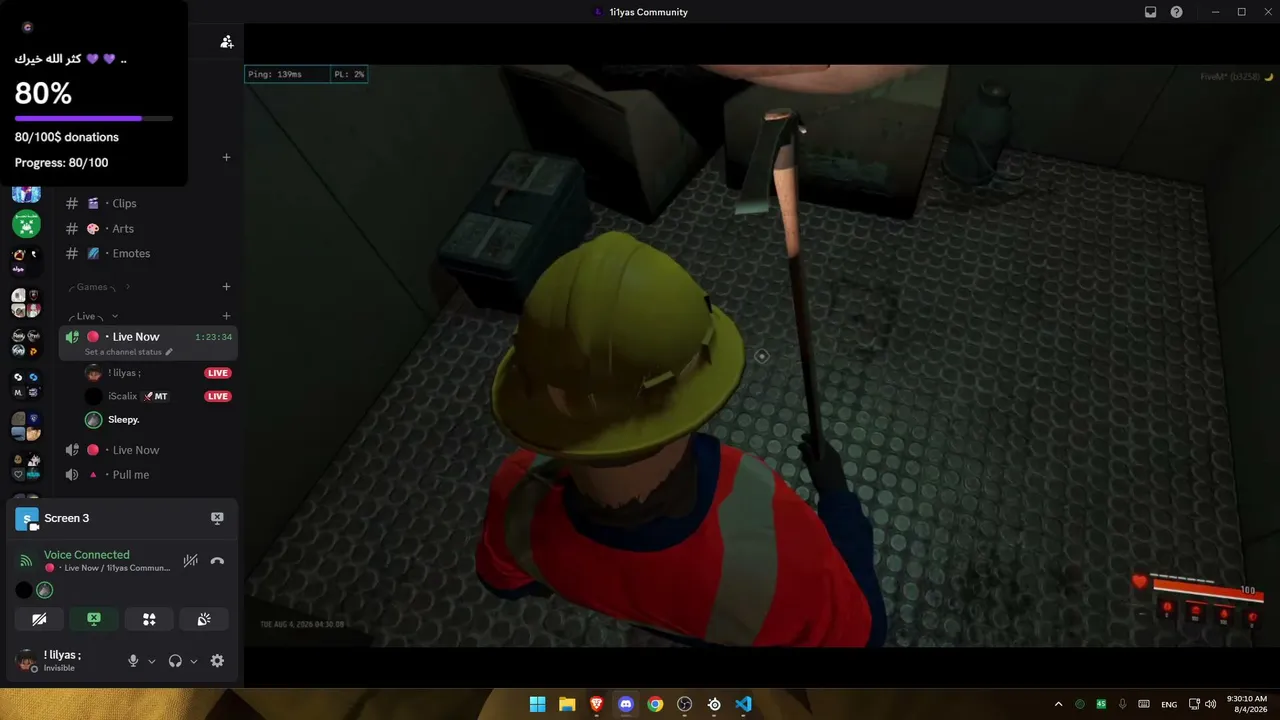Viewport: 1280px width, 720px height.
Task: Click the LIVE badge next to ! lilyas ;
Action: [217, 373]
